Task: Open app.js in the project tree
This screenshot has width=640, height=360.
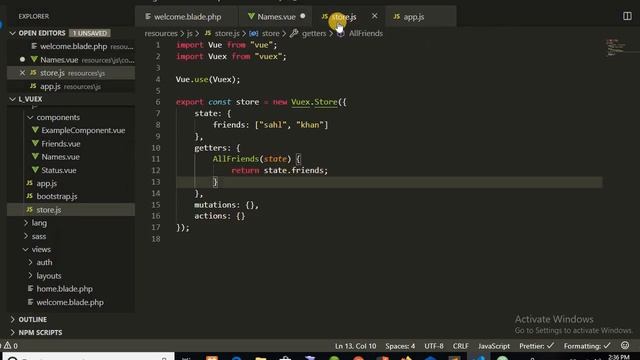Action: [x=47, y=183]
